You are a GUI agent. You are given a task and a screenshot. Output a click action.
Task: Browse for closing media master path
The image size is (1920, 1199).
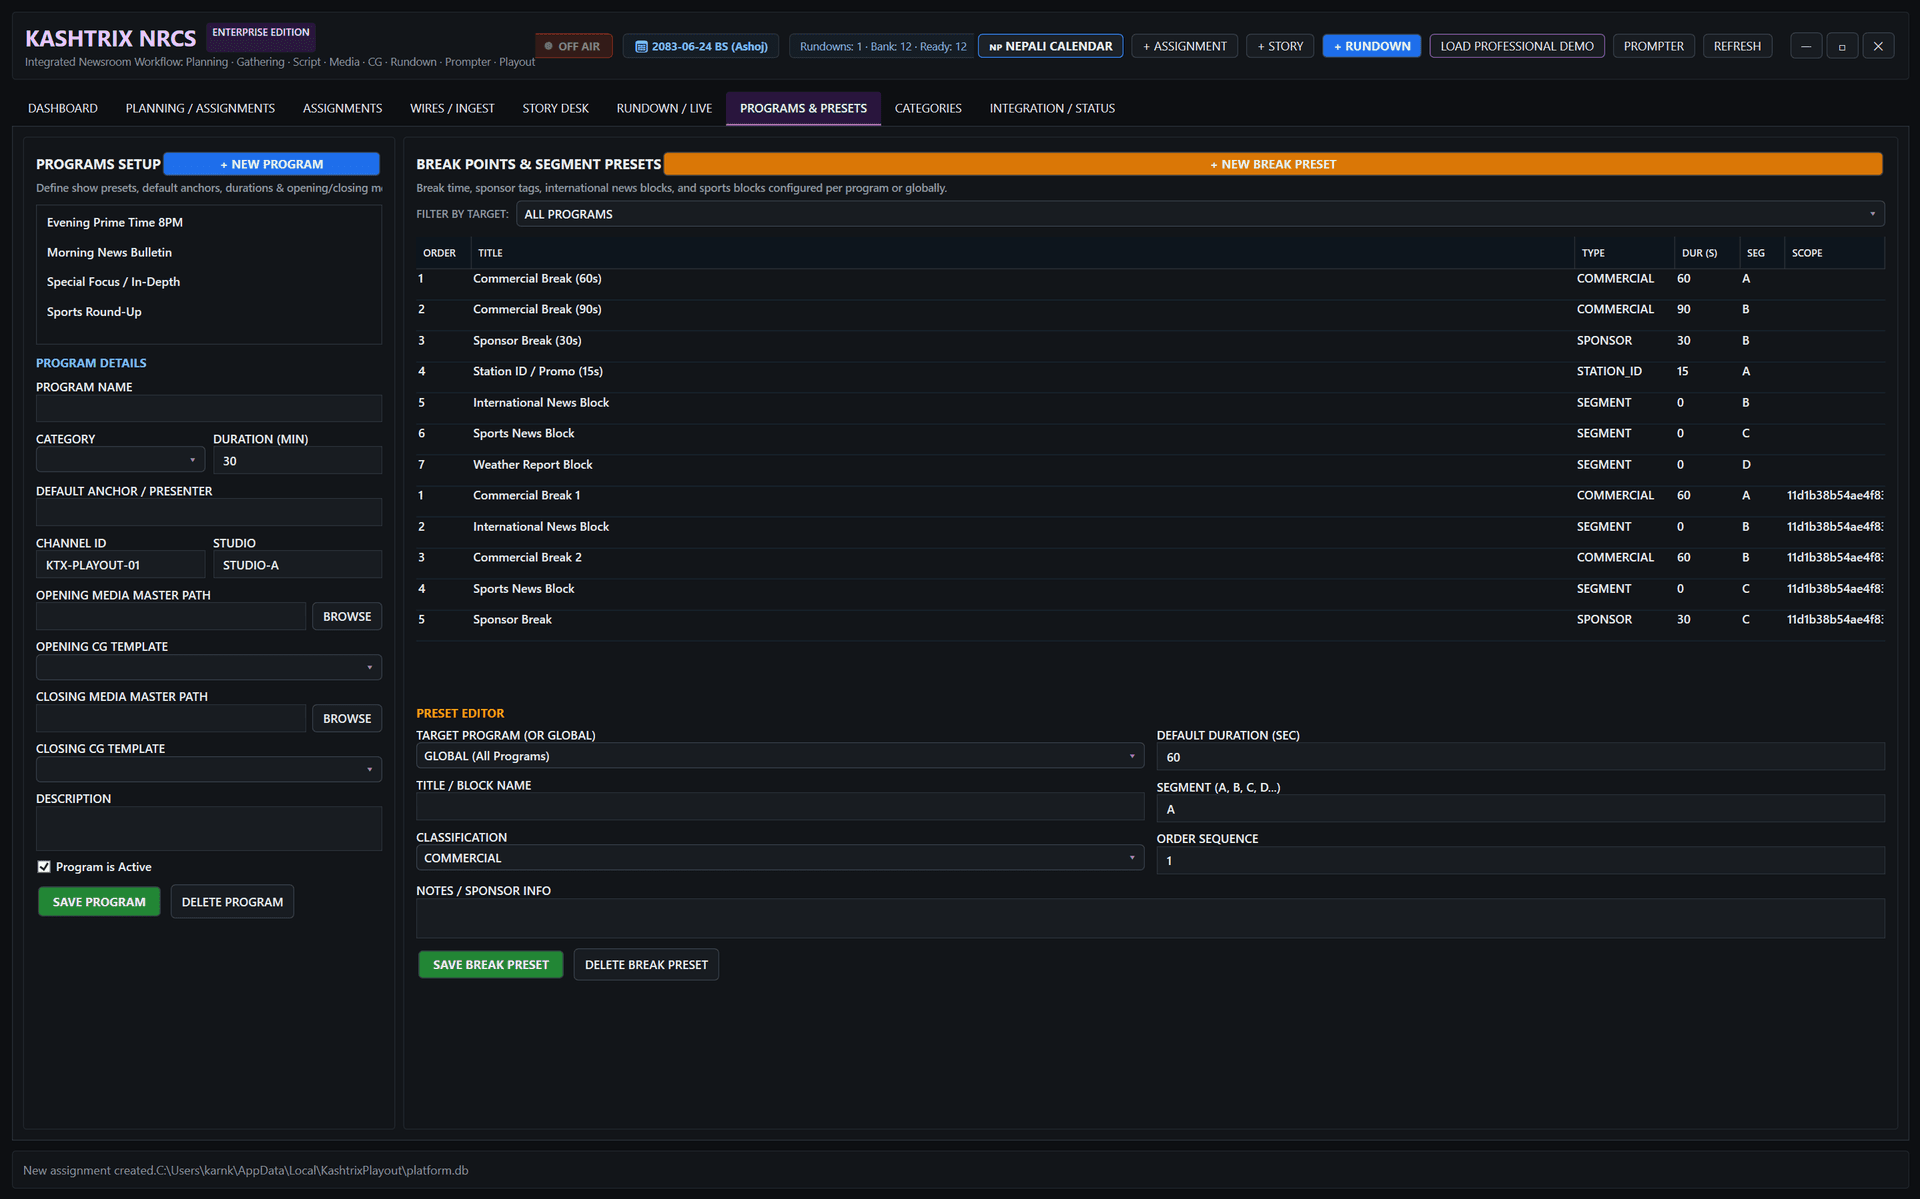point(347,719)
